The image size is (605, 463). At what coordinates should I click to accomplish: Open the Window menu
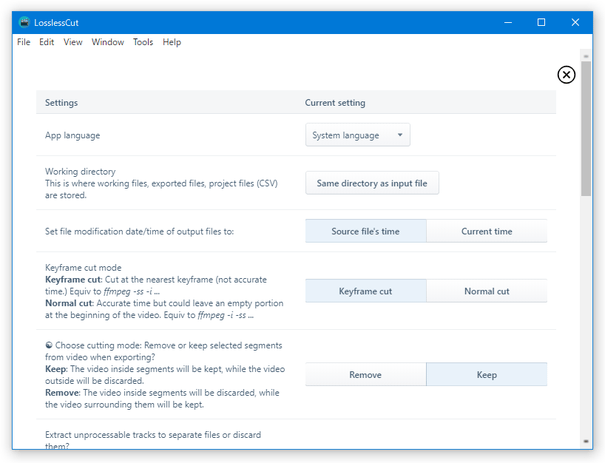point(108,42)
